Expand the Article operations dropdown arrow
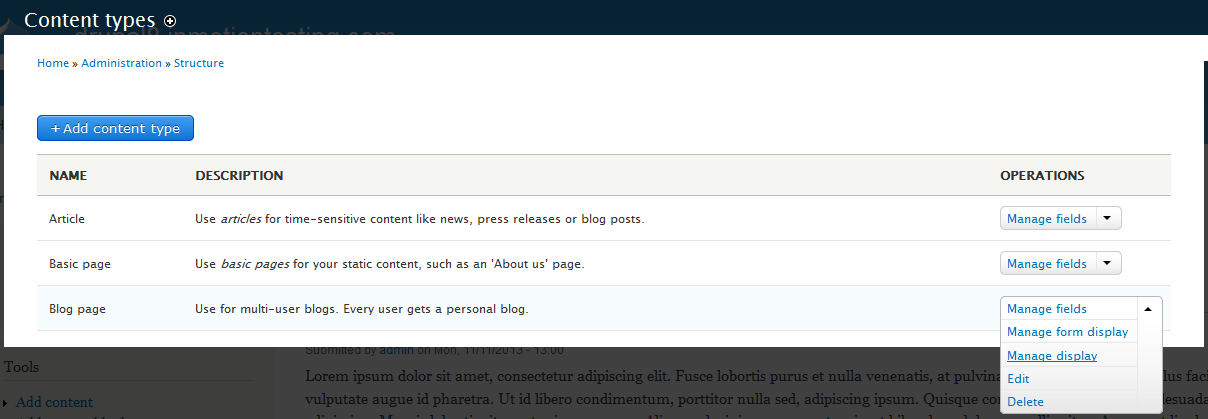 tap(1108, 218)
